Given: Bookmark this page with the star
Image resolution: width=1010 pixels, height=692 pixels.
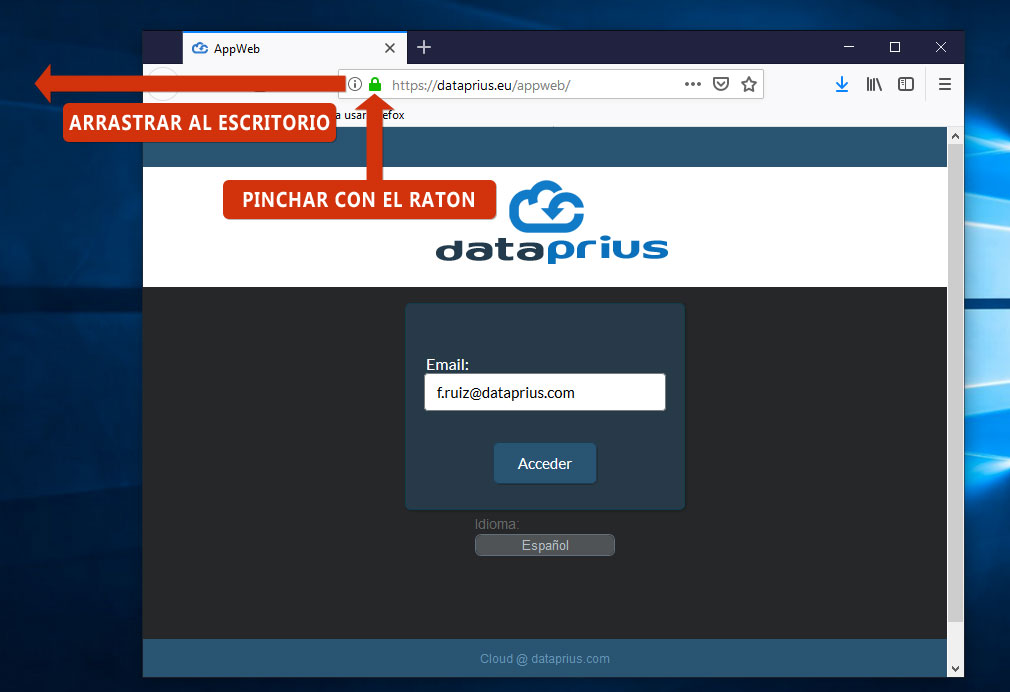Looking at the screenshot, I should (748, 84).
